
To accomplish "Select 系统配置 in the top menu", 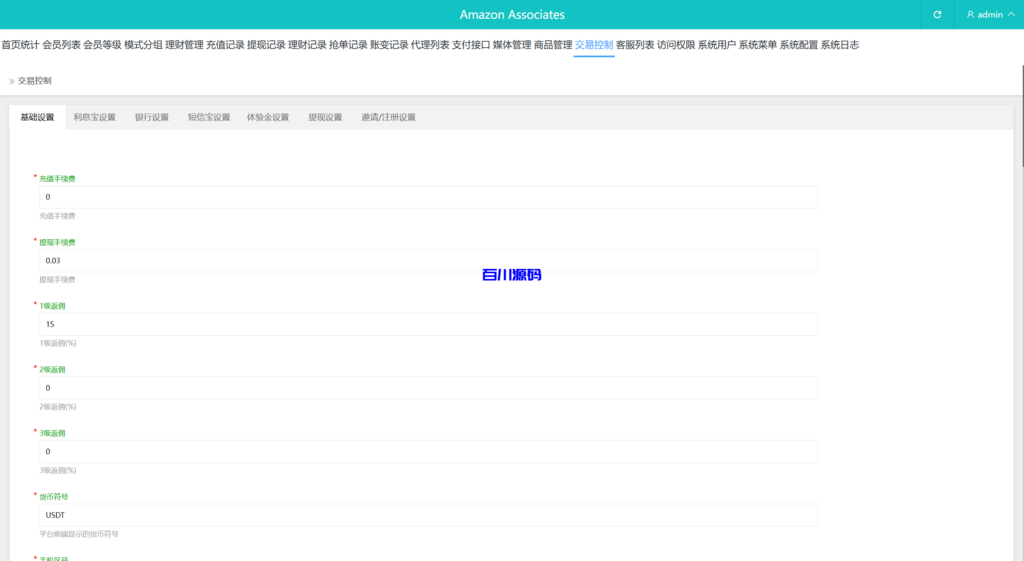I will [798, 45].
